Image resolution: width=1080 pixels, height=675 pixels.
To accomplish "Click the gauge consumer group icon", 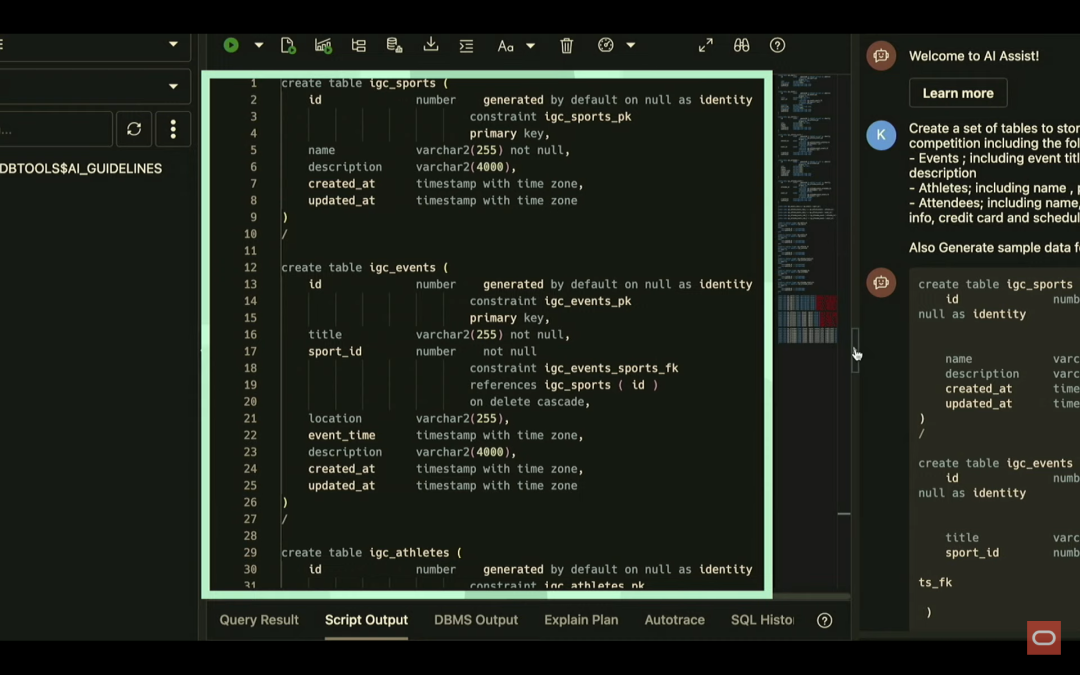I will pos(605,45).
